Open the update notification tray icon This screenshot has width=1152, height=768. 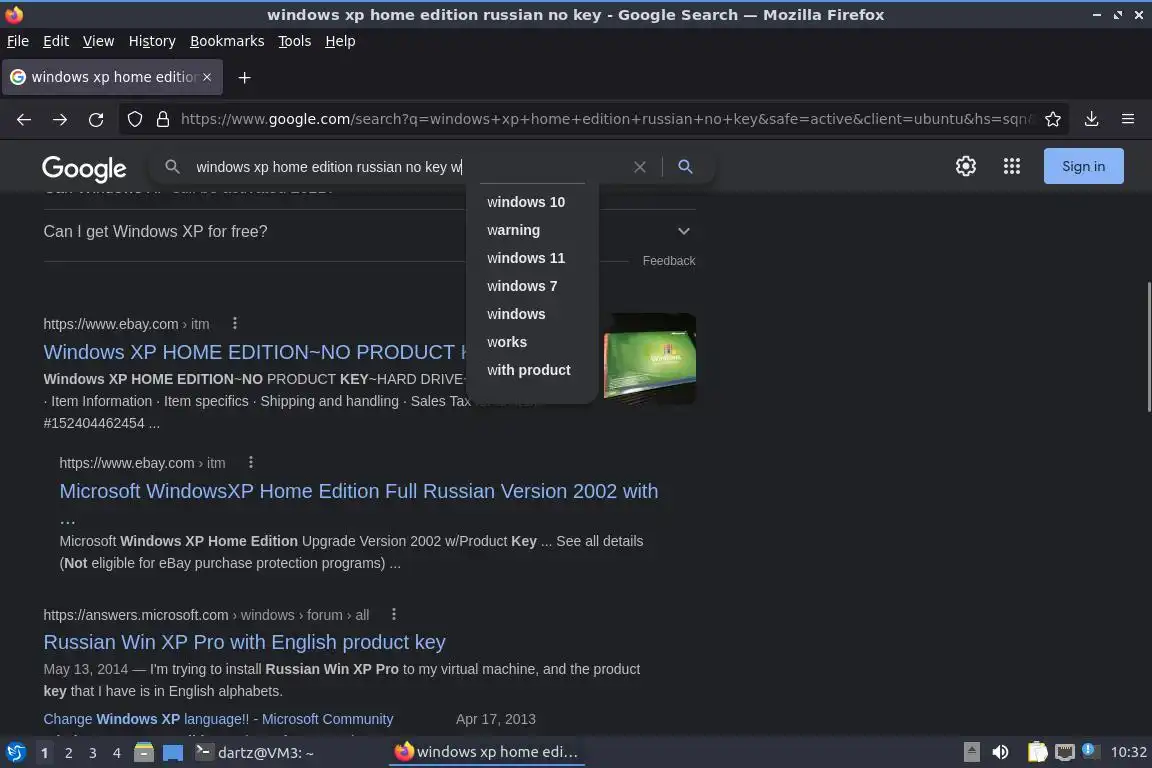(x=1091, y=751)
